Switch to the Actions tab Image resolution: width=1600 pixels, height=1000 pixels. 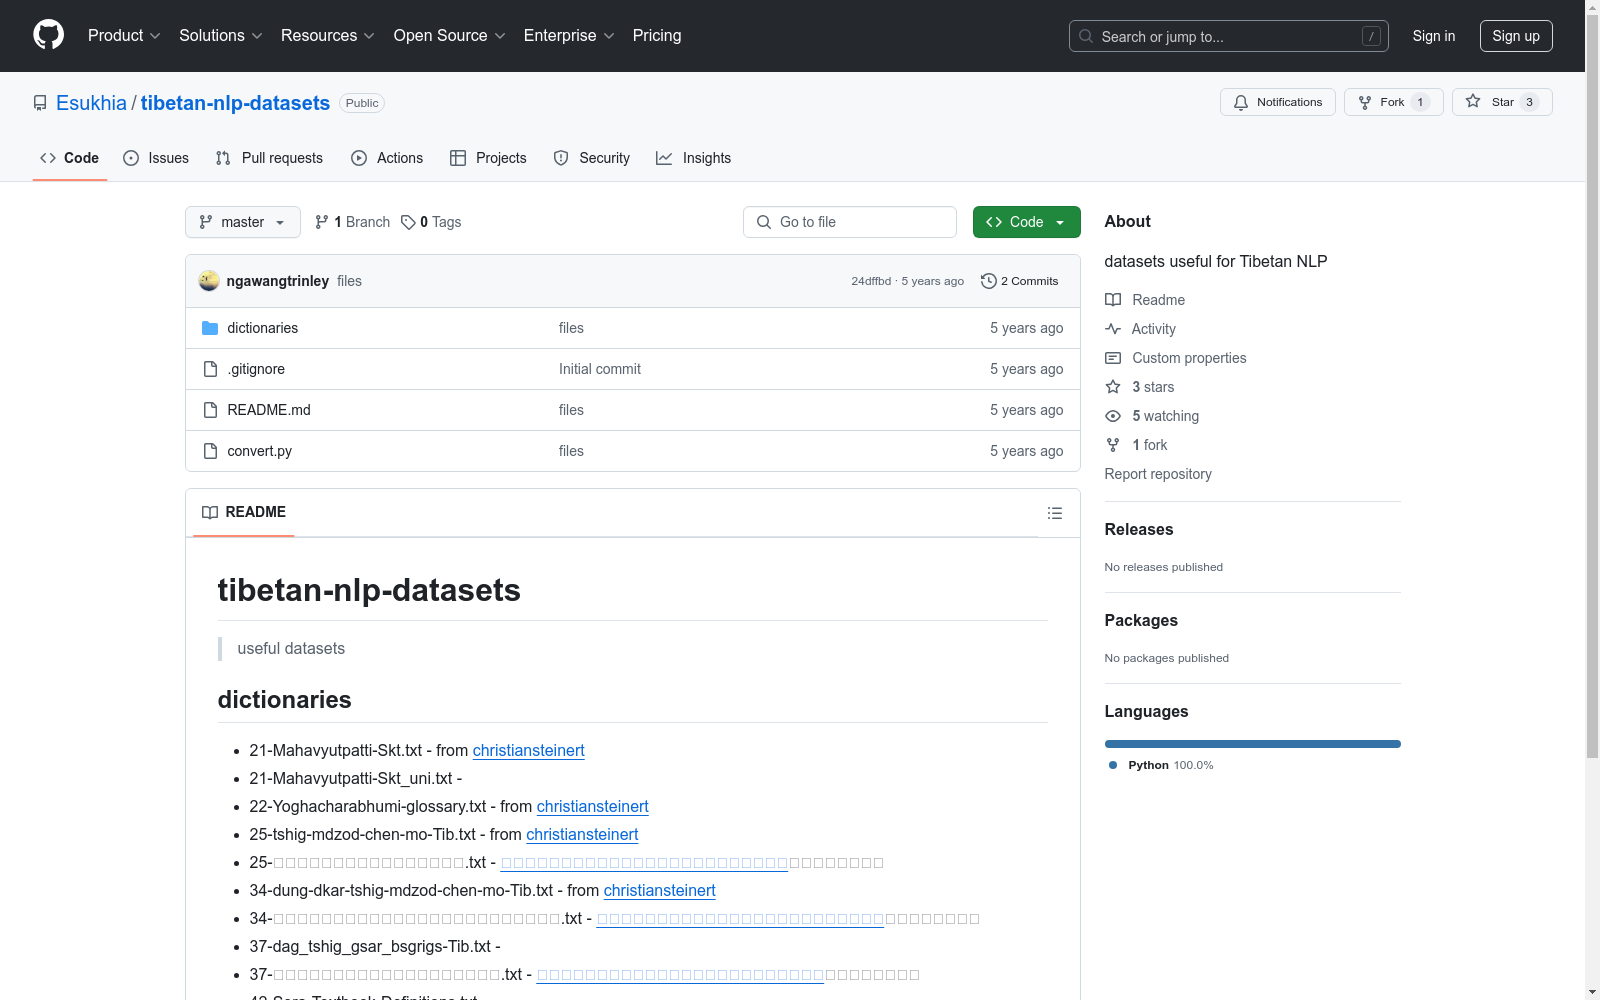(x=387, y=158)
